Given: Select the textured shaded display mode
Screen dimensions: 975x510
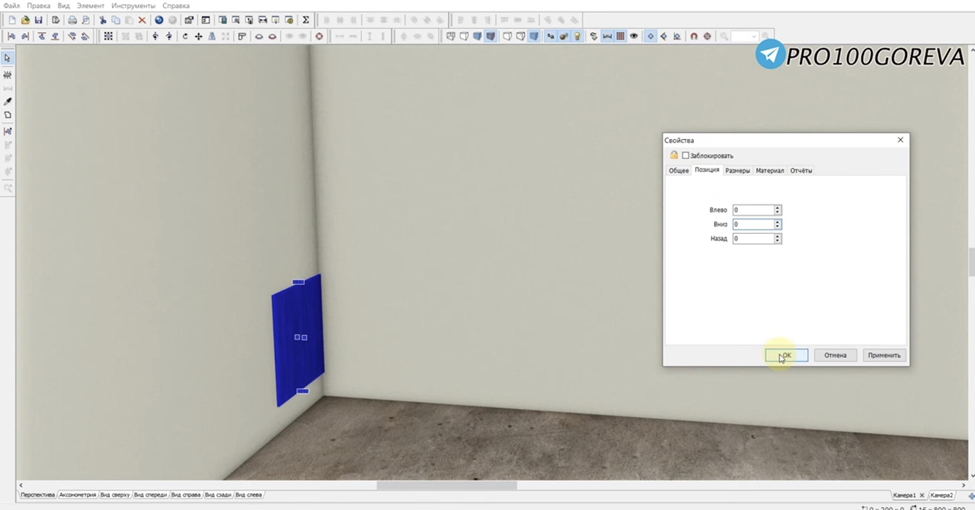Looking at the screenshot, I should 491,36.
